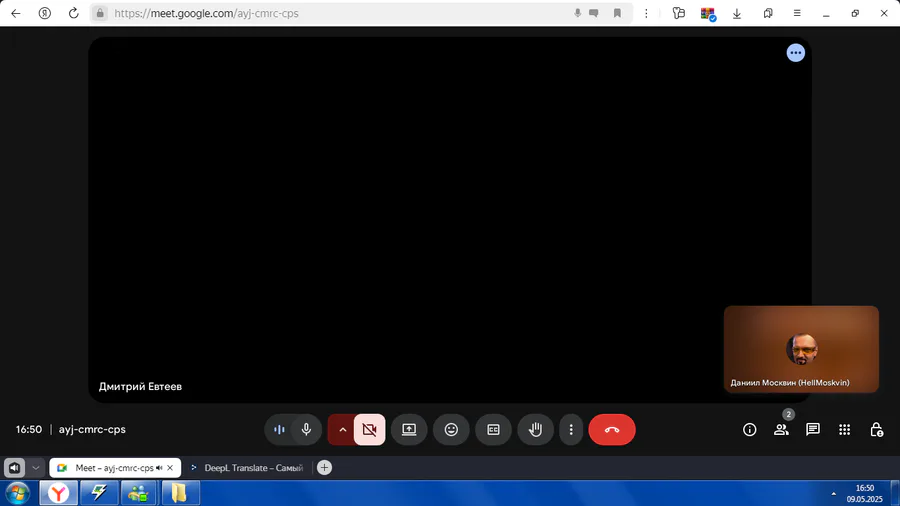The height and width of the screenshot is (506, 900).
Task: Open address bar three-dot options
Action: [646, 13]
